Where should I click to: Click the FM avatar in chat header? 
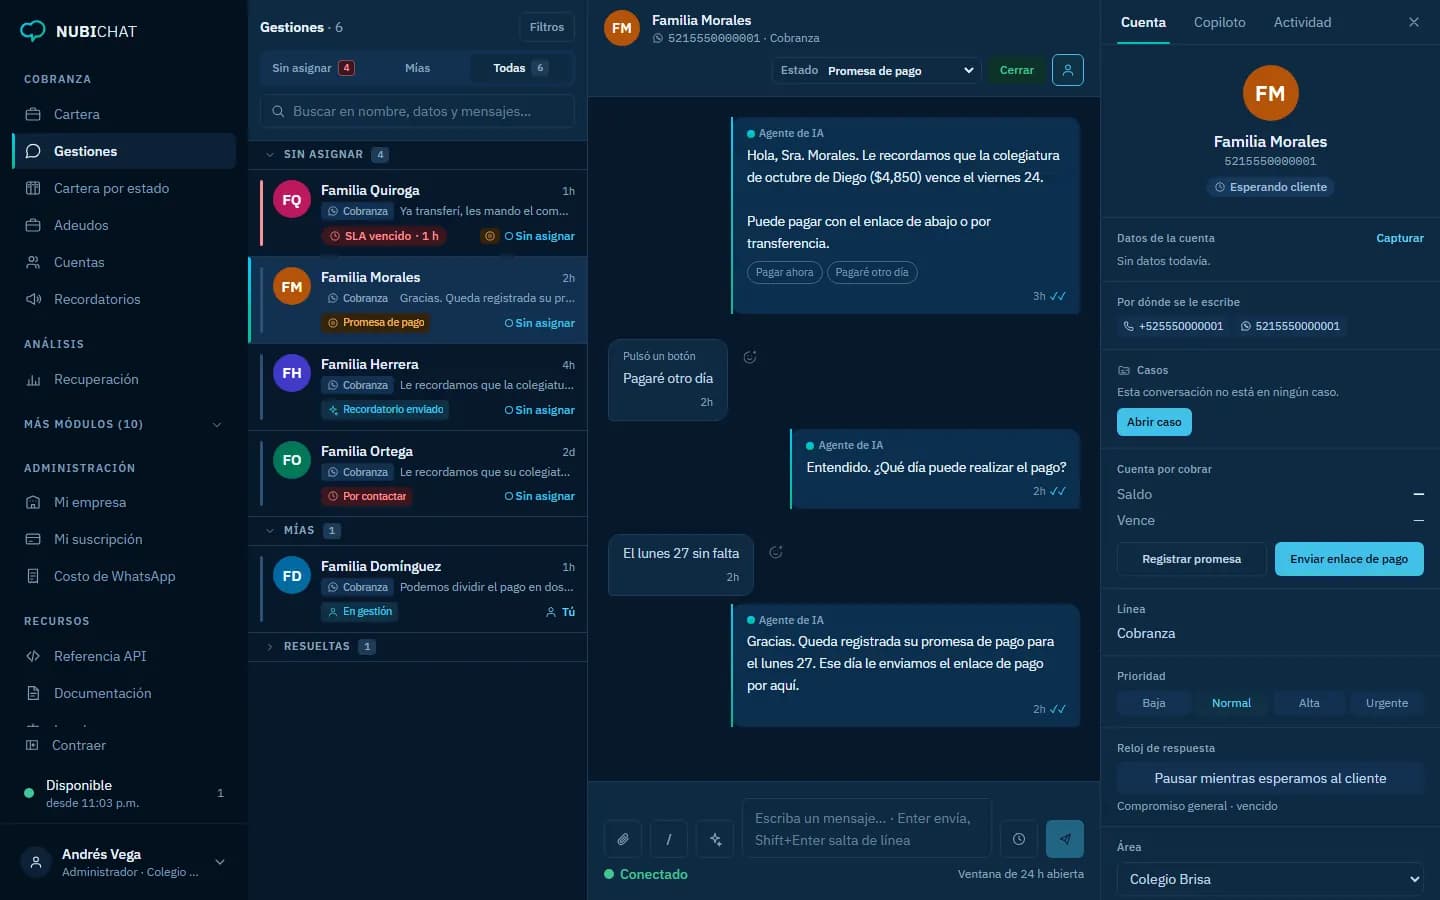(x=622, y=28)
